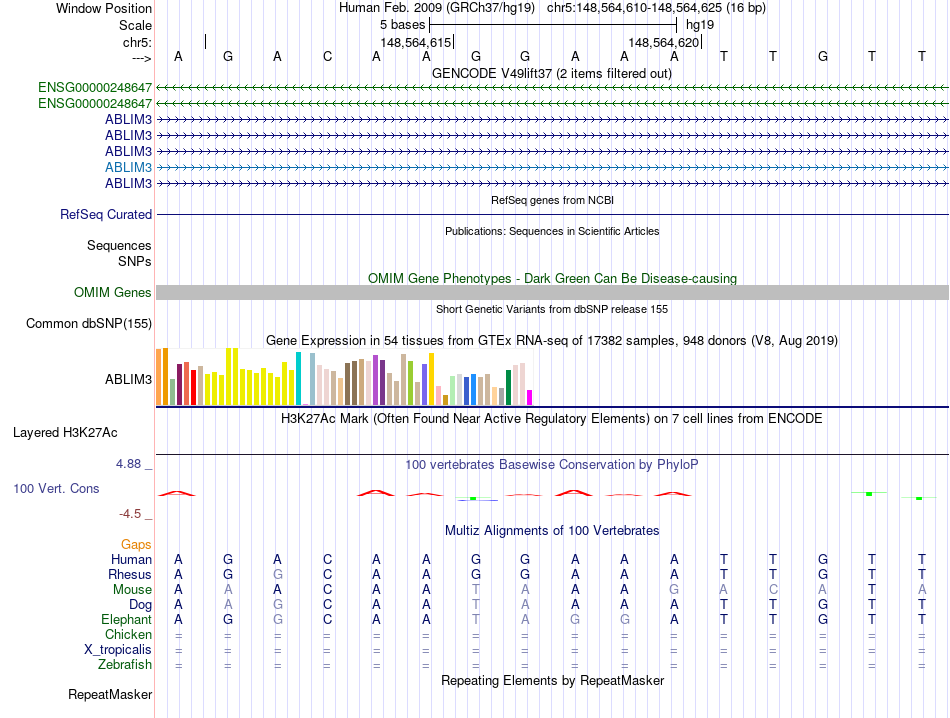Click the 100 Vert. Cons track label
The image size is (950, 718).
pos(56,488)
